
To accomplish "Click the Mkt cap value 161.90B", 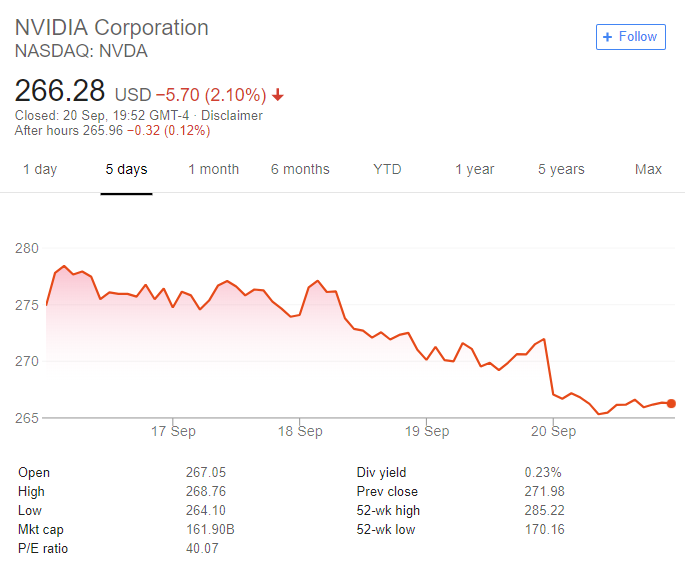I will (210, 529).
